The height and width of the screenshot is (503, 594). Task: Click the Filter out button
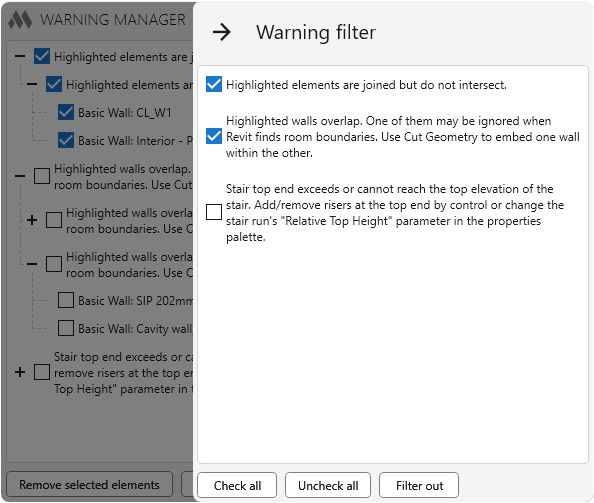pos(419,485)
